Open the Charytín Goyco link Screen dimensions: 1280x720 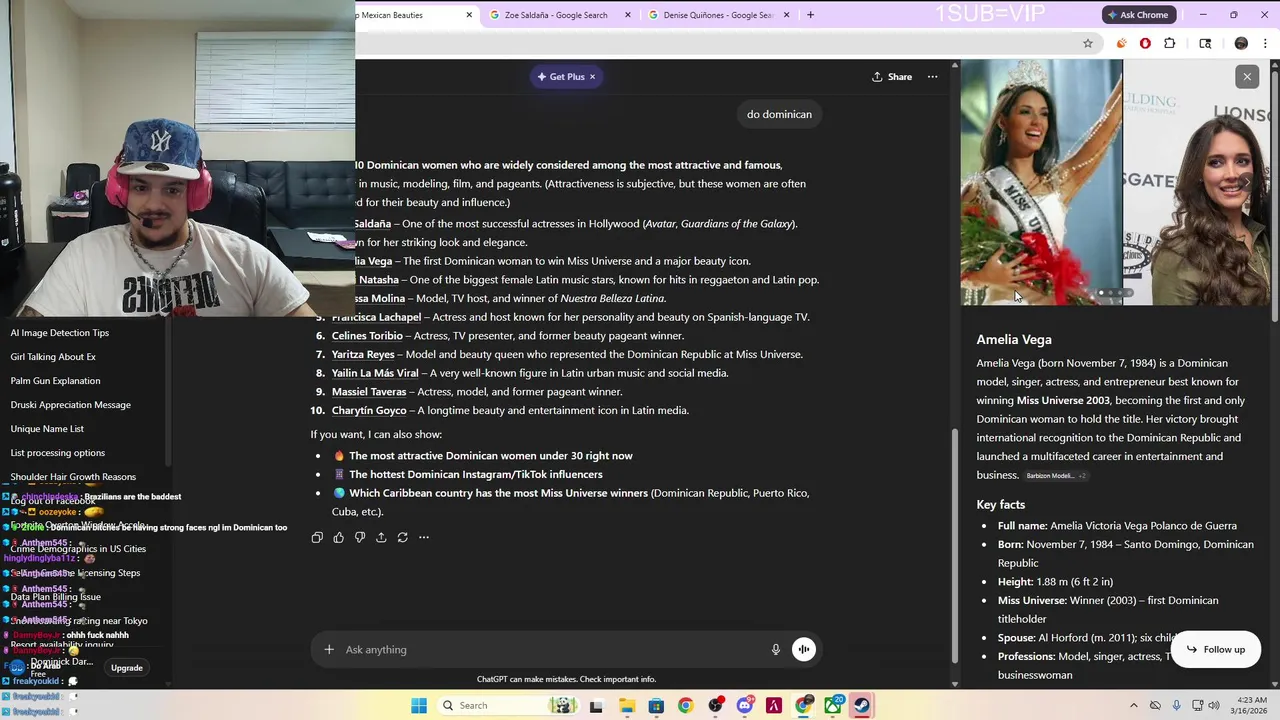coord(369,411)
